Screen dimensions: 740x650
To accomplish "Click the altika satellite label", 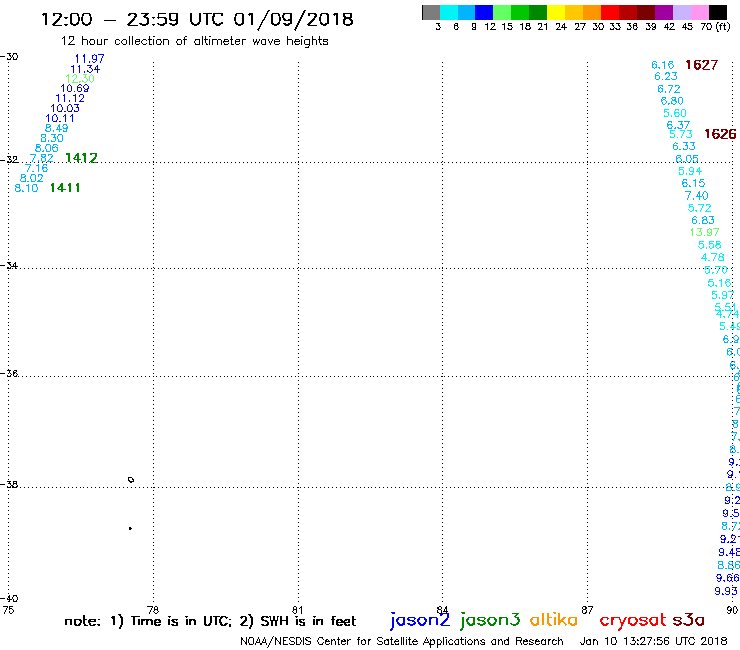I will pyautogui.click(x=554, y=620).
